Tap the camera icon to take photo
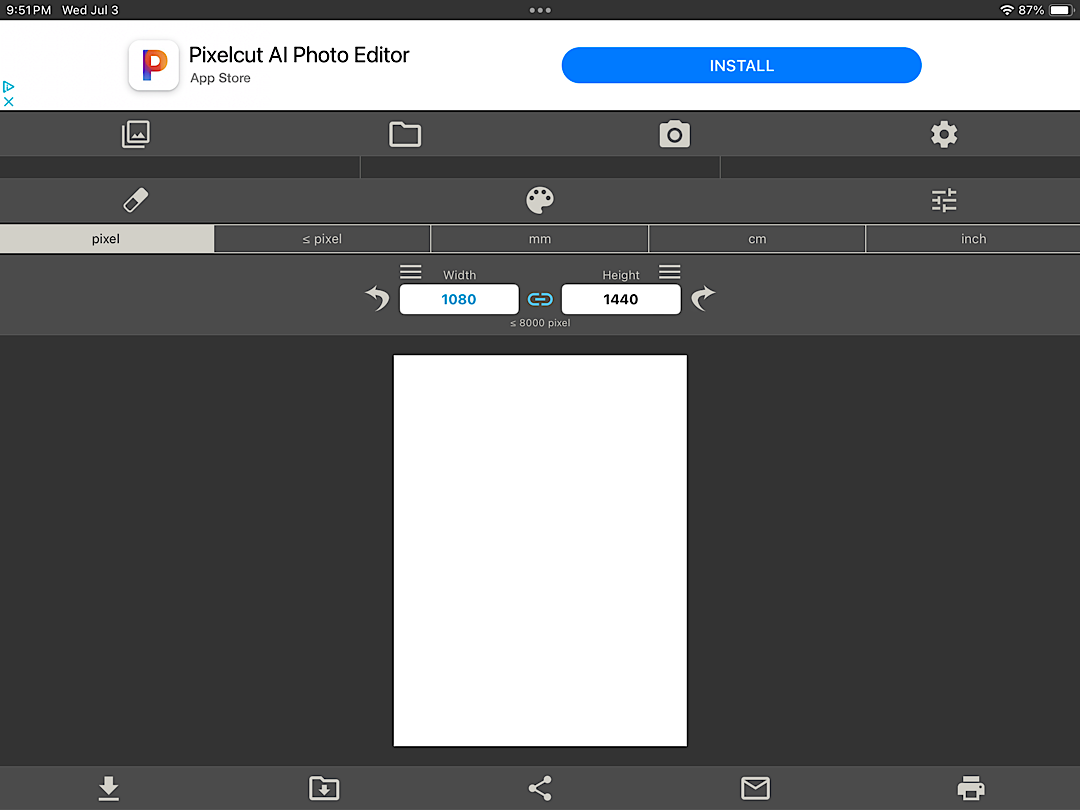 coord(675,134)
